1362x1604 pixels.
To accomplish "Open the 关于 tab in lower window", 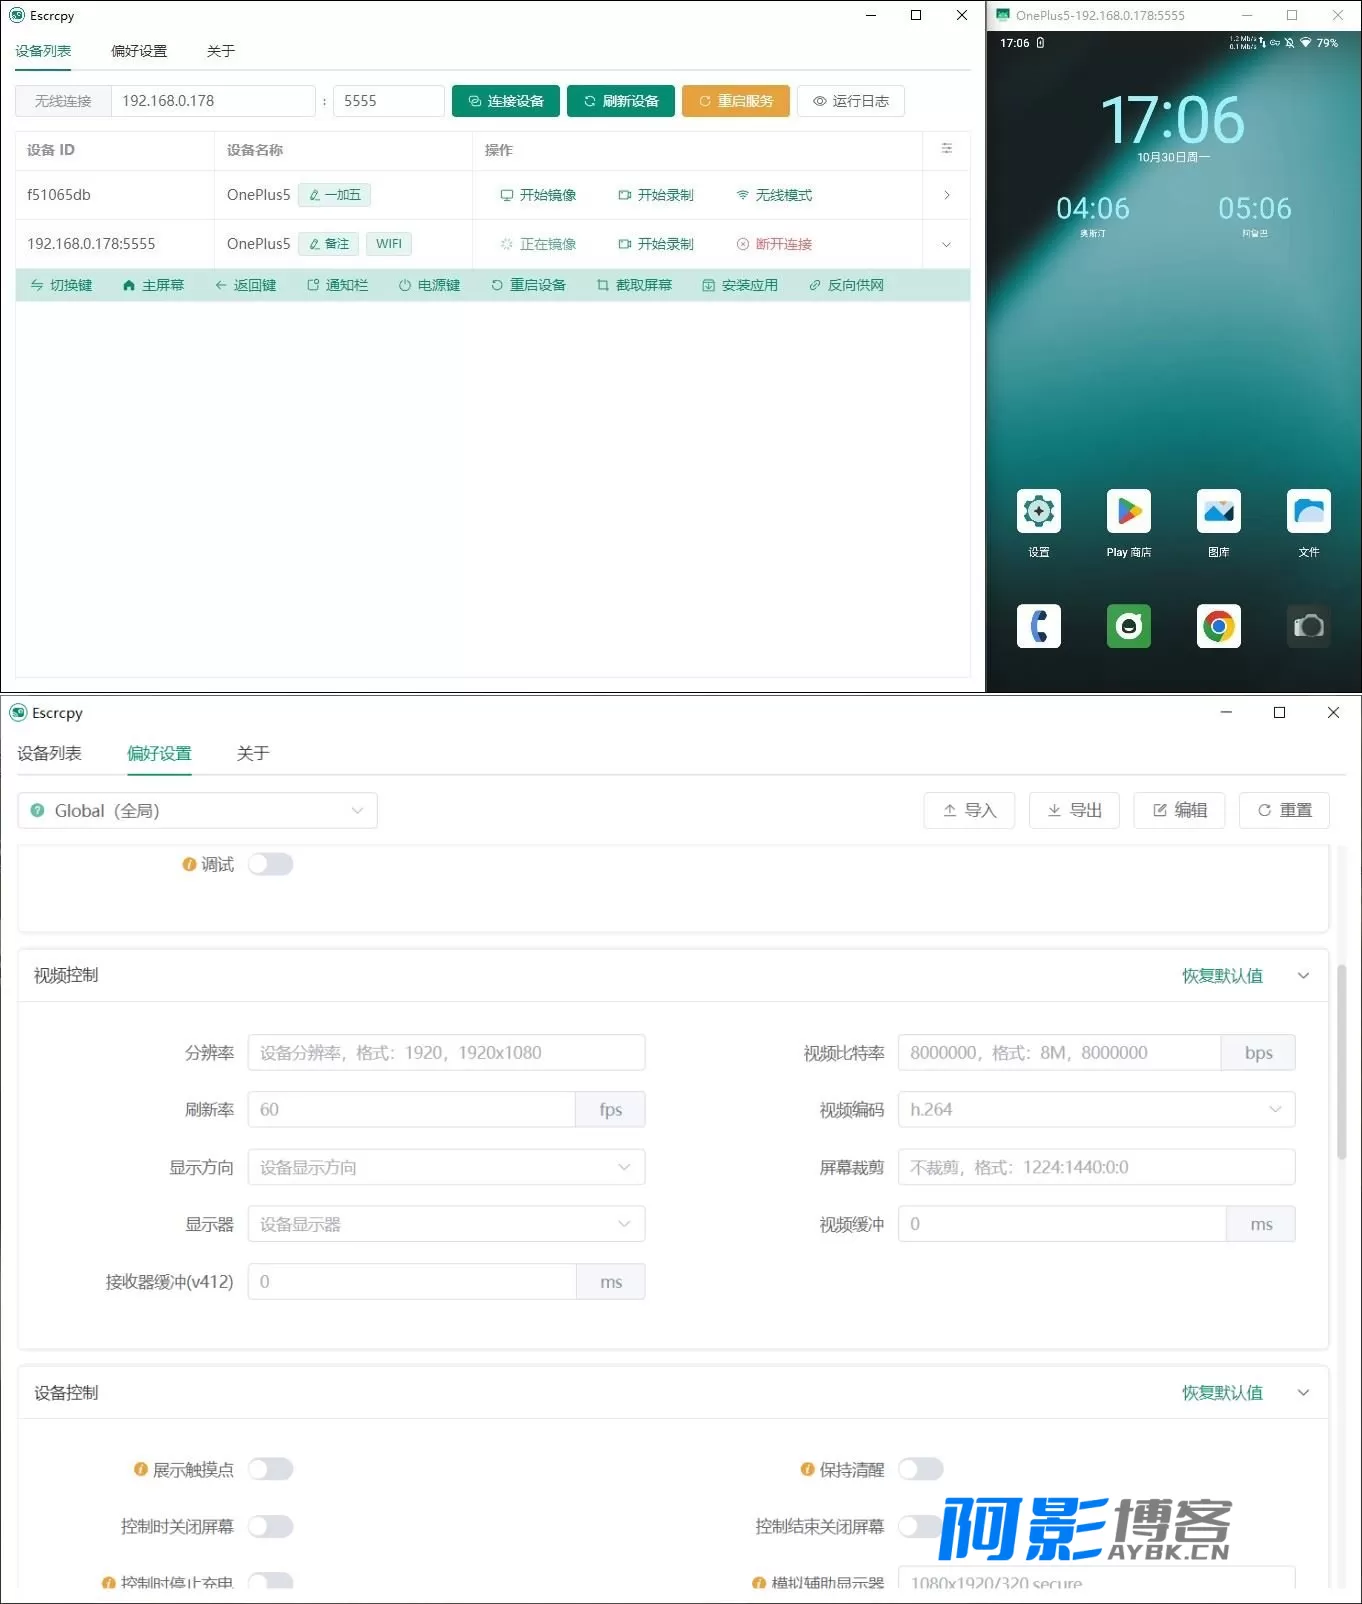I will pyautogui.click(x=253, y=754).
